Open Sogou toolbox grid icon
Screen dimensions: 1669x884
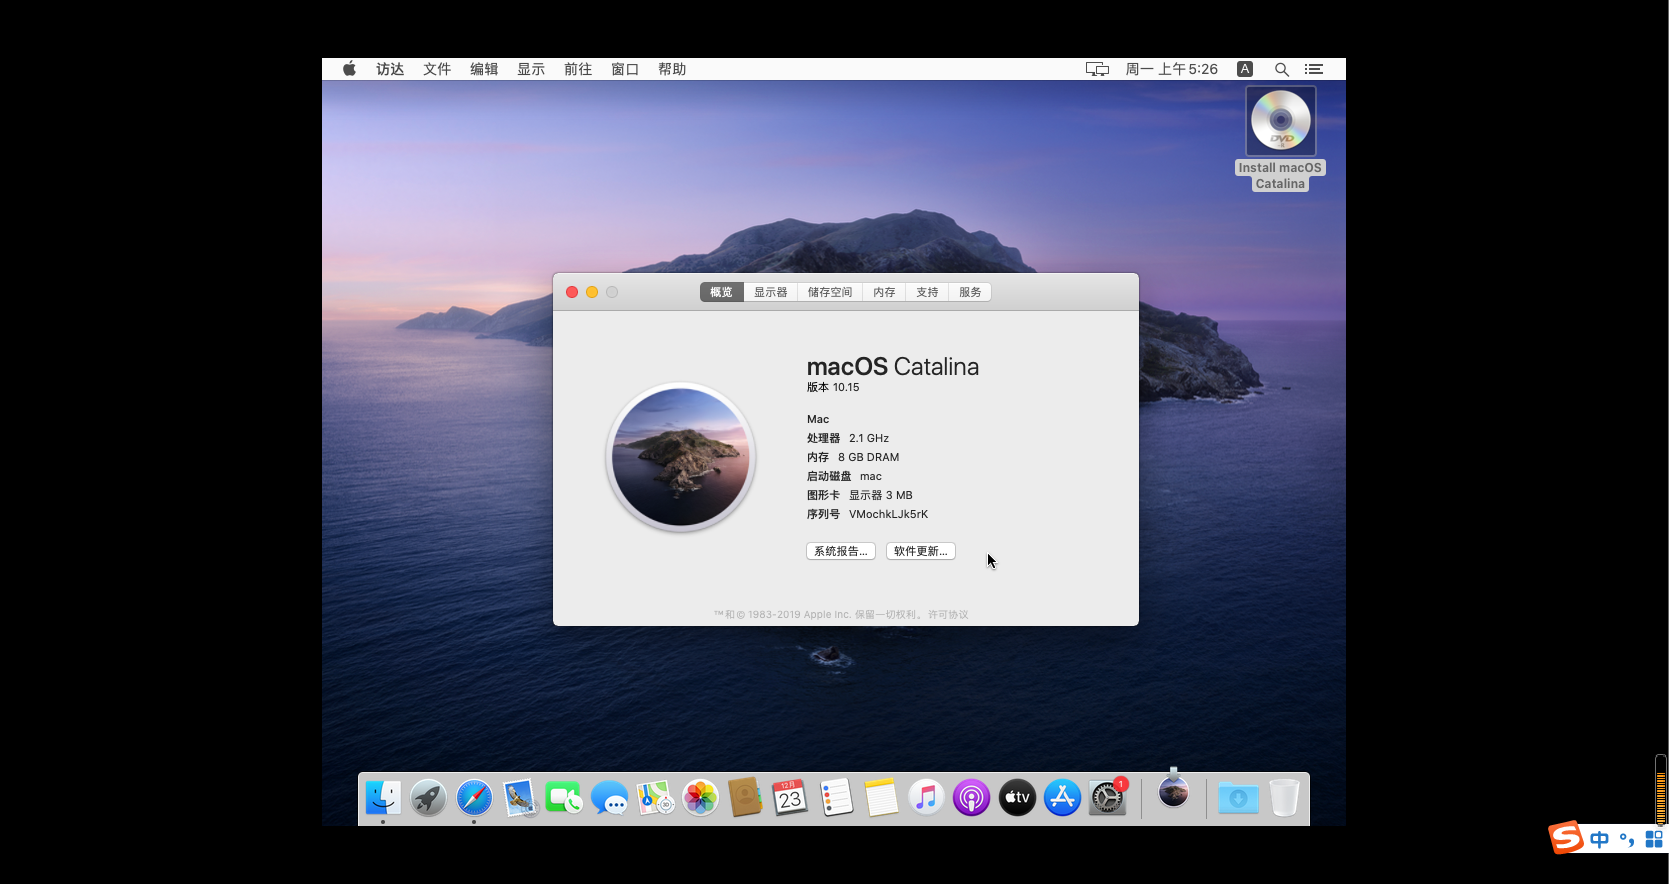coord(1654,839)
